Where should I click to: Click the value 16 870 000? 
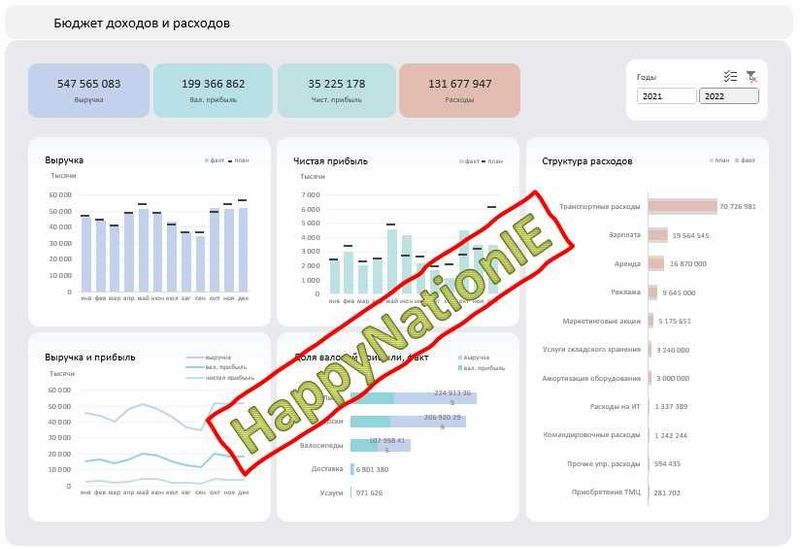point(688,264)
